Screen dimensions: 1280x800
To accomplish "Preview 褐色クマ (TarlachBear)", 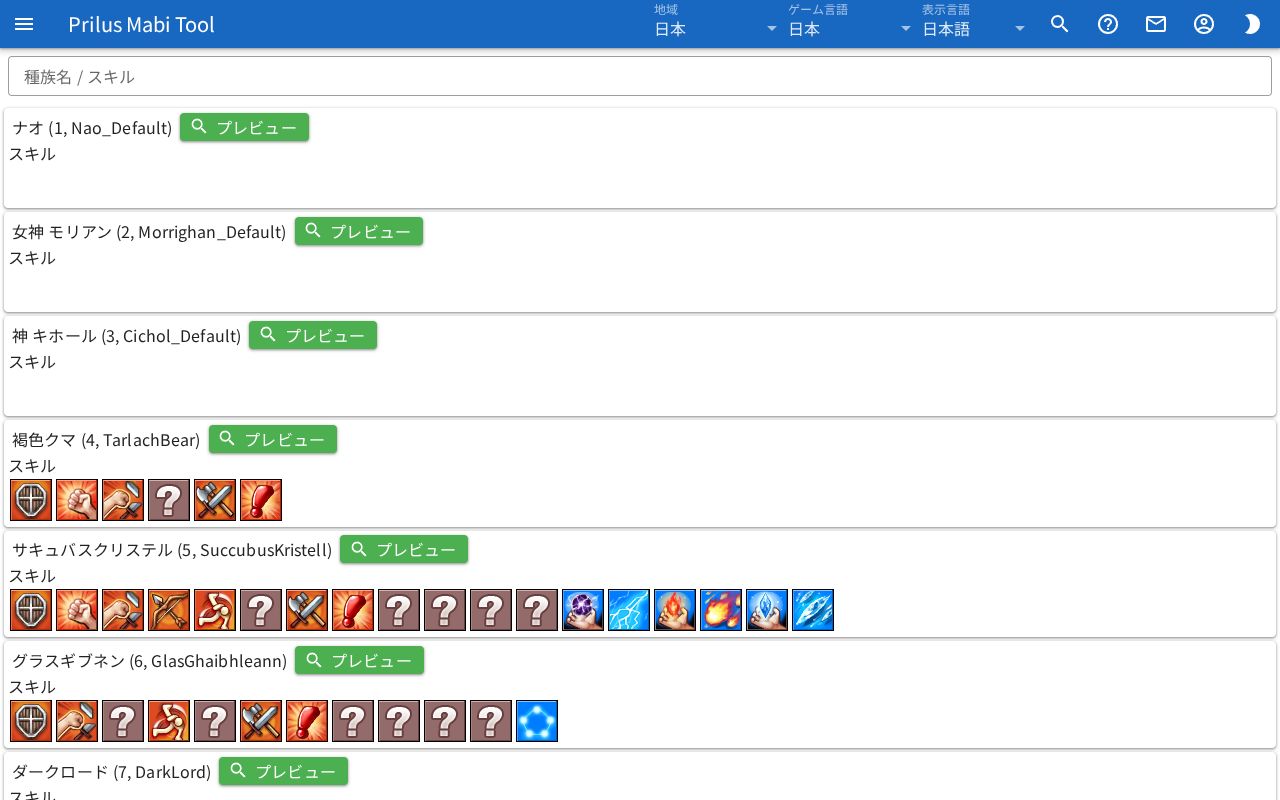I will pos(273,439).
